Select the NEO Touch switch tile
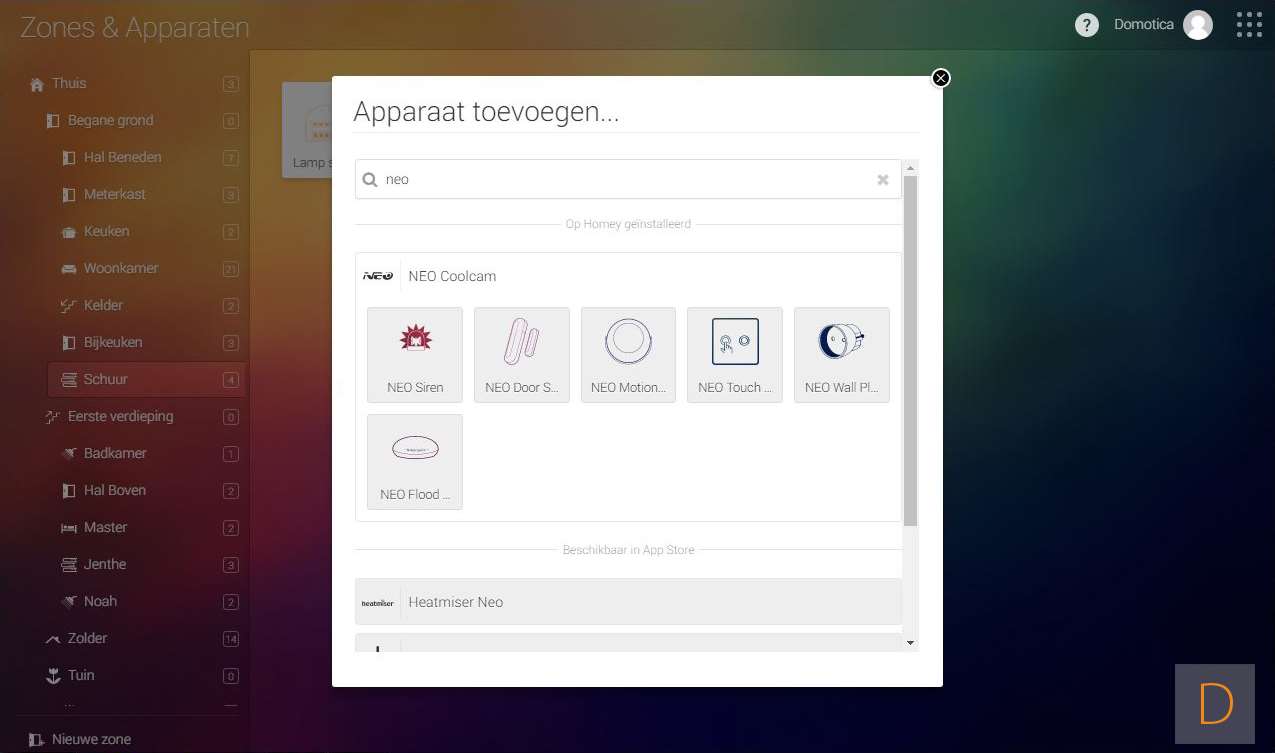This screenshot has width=1275, height=753. (735, 355)
